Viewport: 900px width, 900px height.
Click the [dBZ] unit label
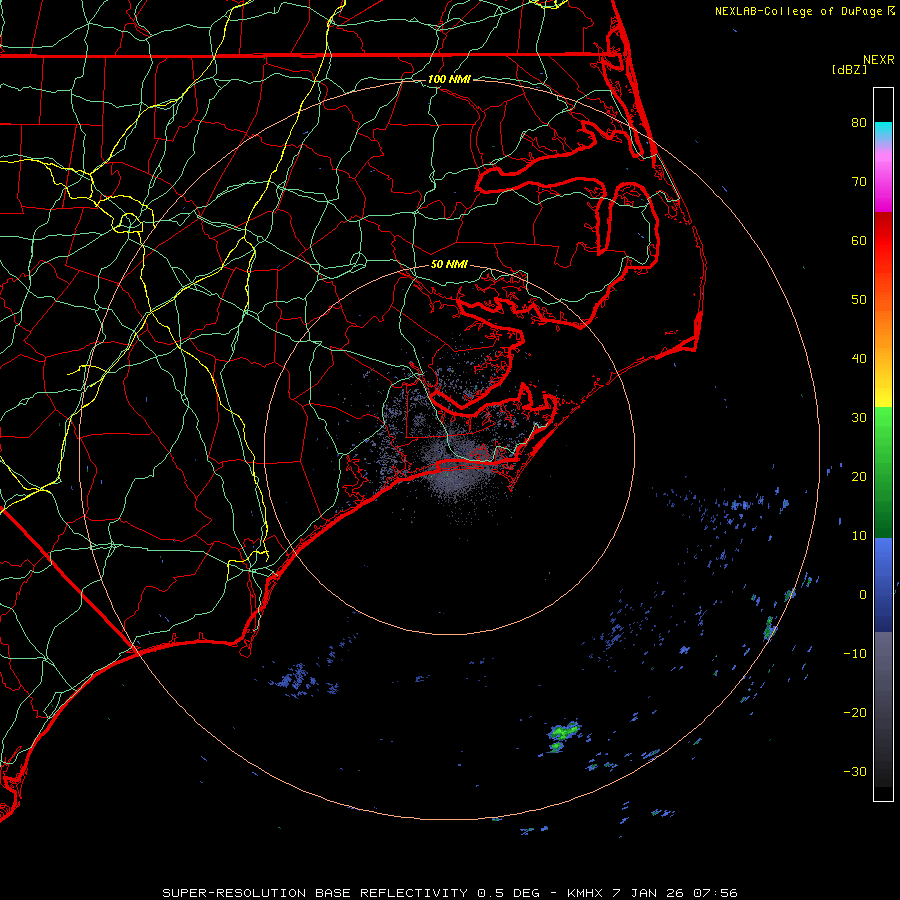click(x=849, y=69)
